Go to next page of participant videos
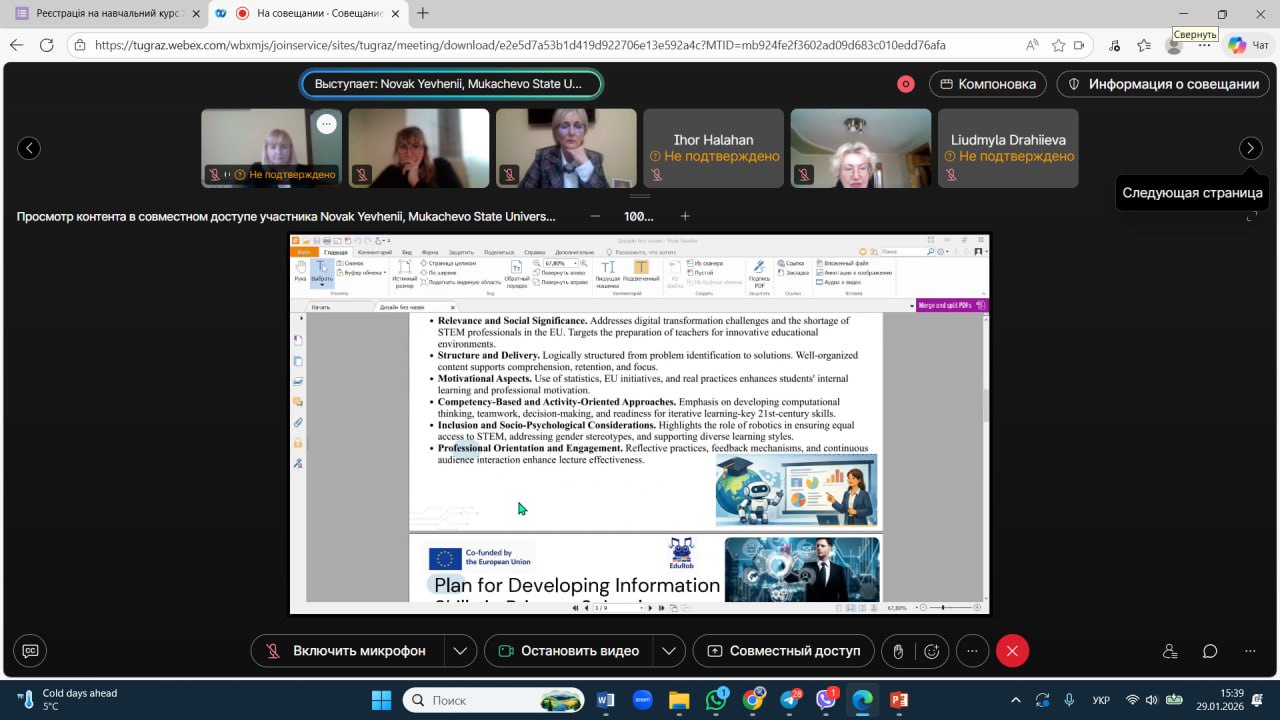 coord(1250,148)
